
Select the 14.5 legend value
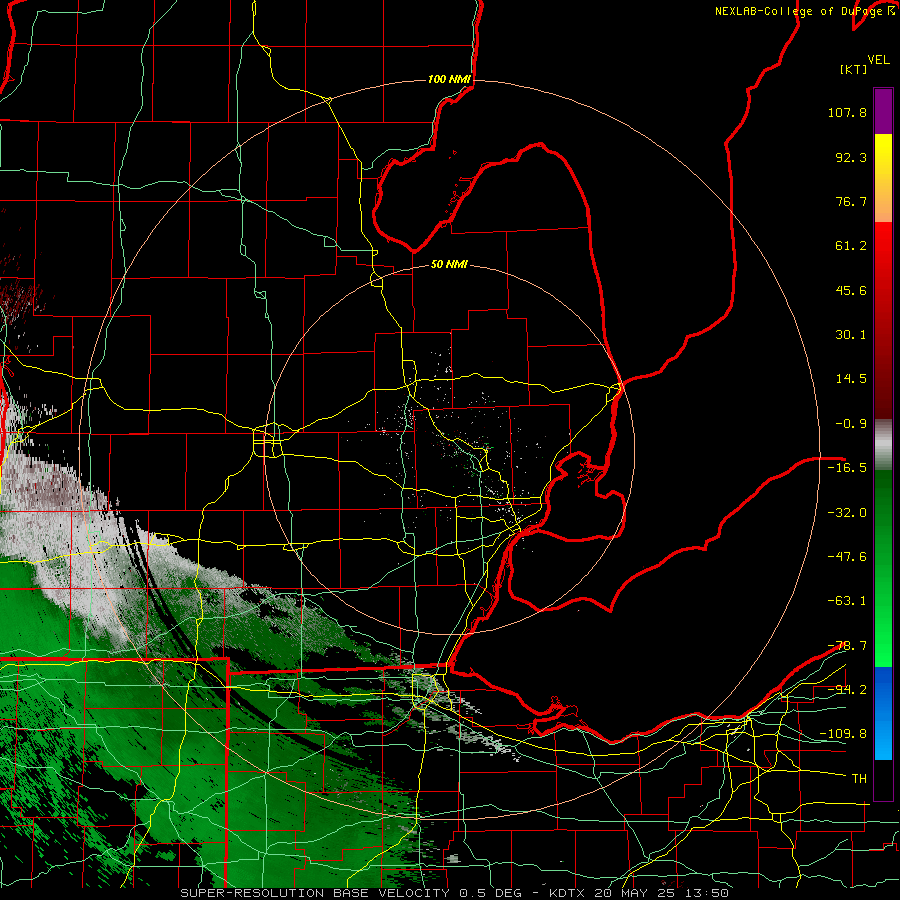coord(851,379)
